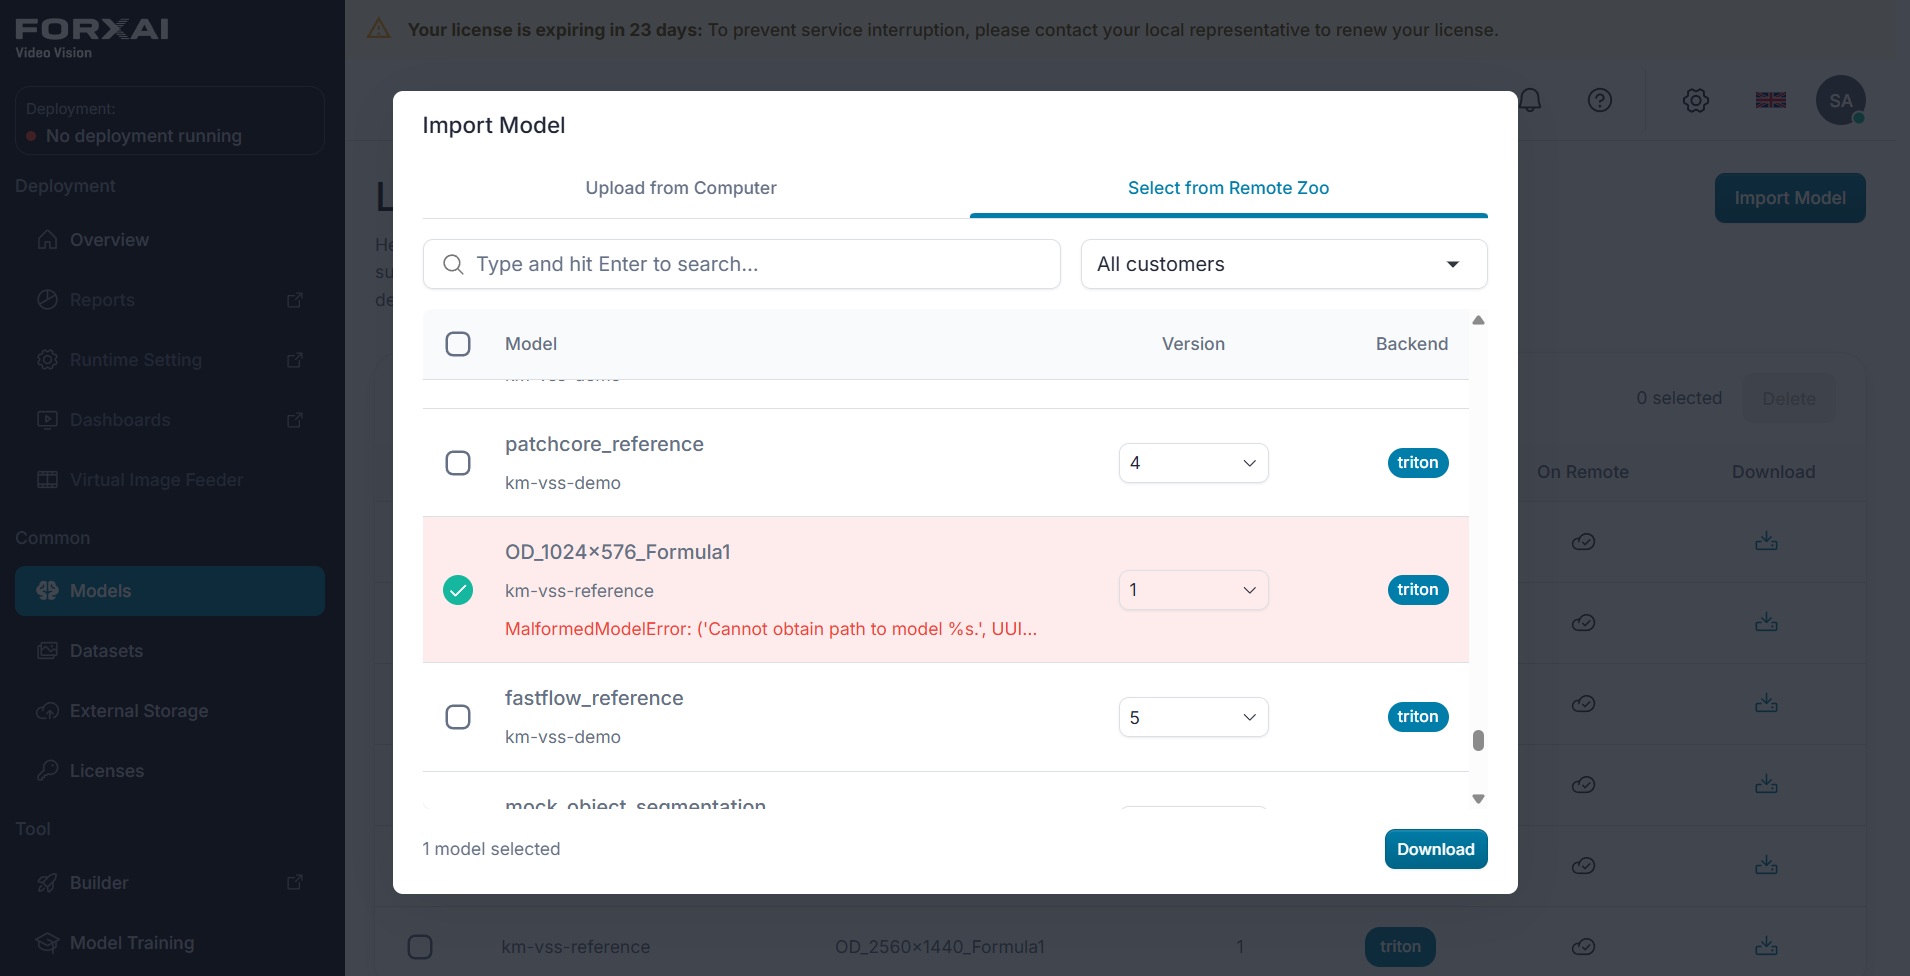The height and width of the screenshot is (976, 1910).
Task: Open version dropdown for fastflow_reference
Action: 1193,717
